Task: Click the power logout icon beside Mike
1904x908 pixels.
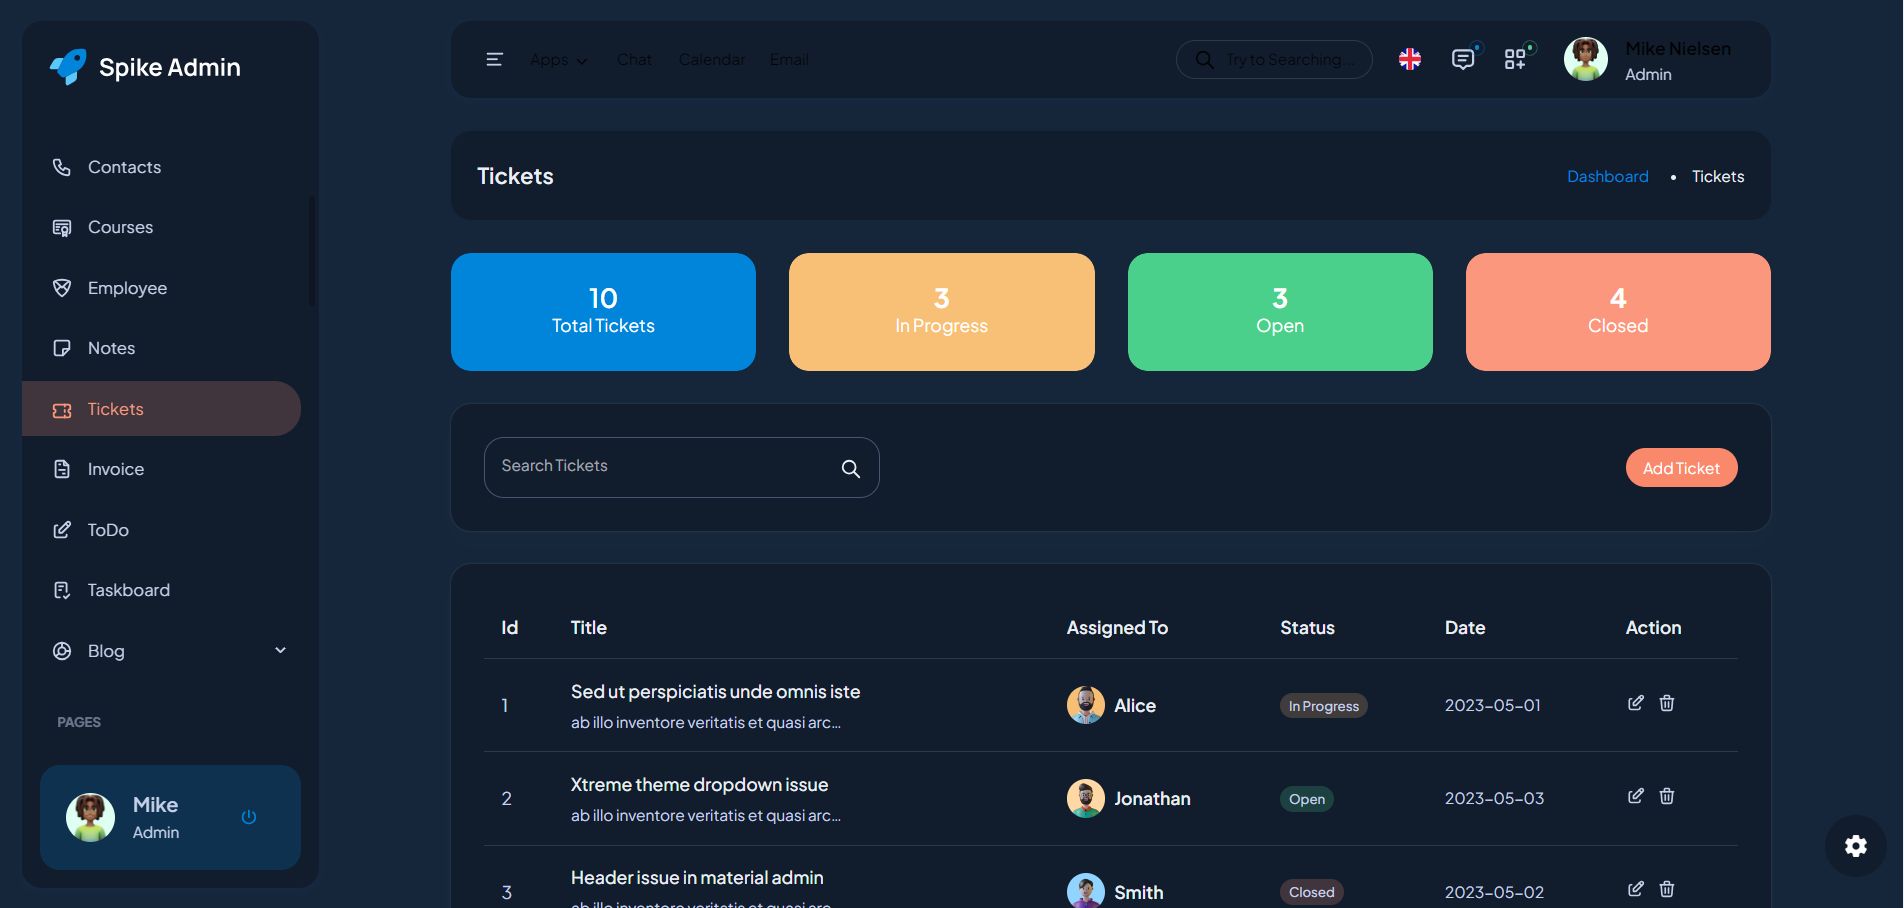Action: (249, 817)
